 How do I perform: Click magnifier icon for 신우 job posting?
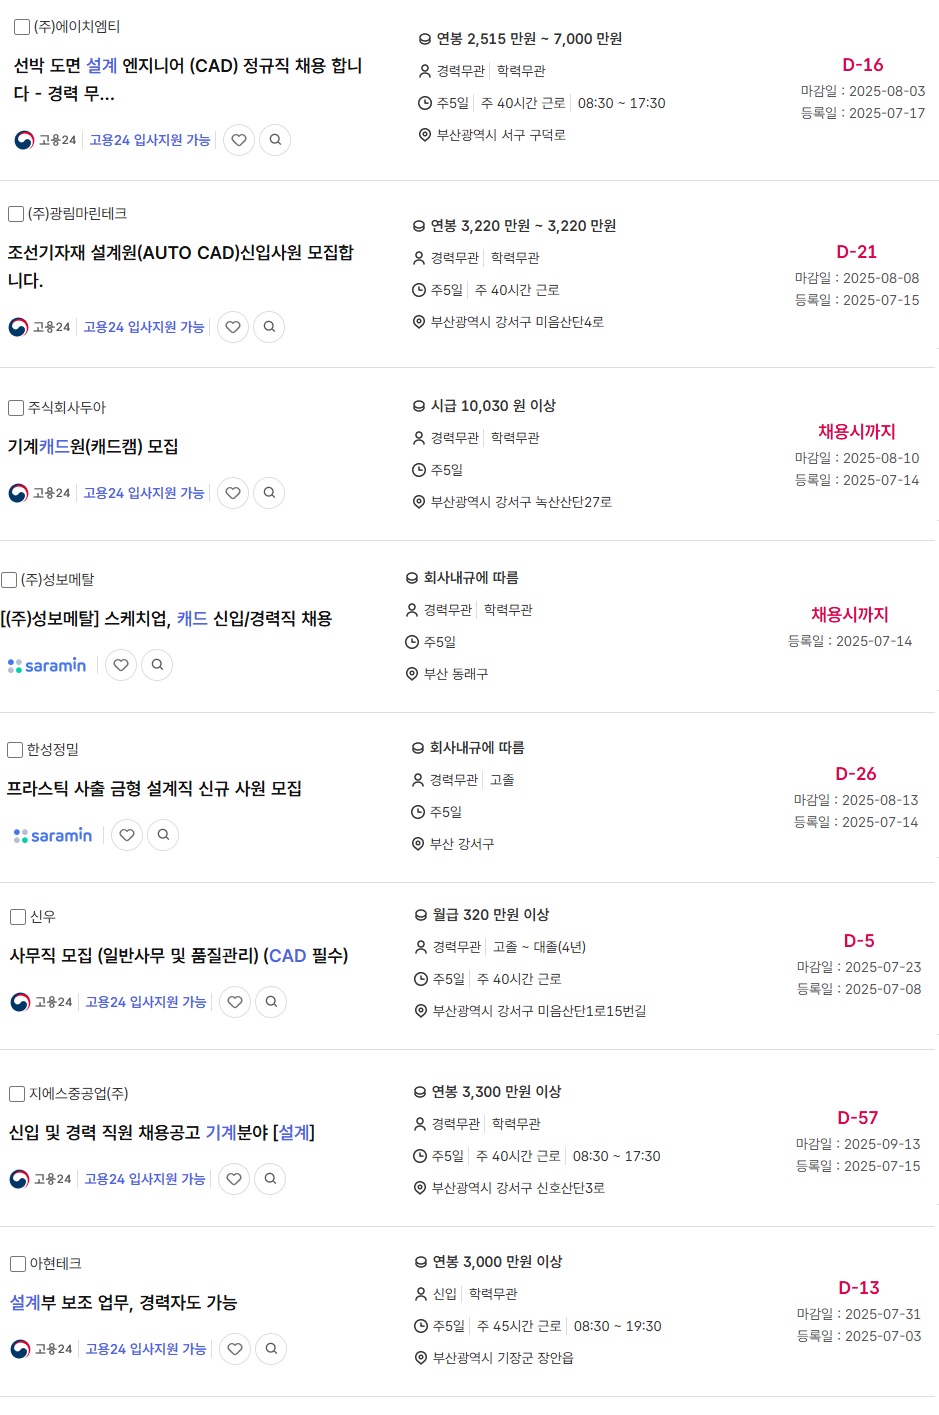click(x=271, y=1002)
